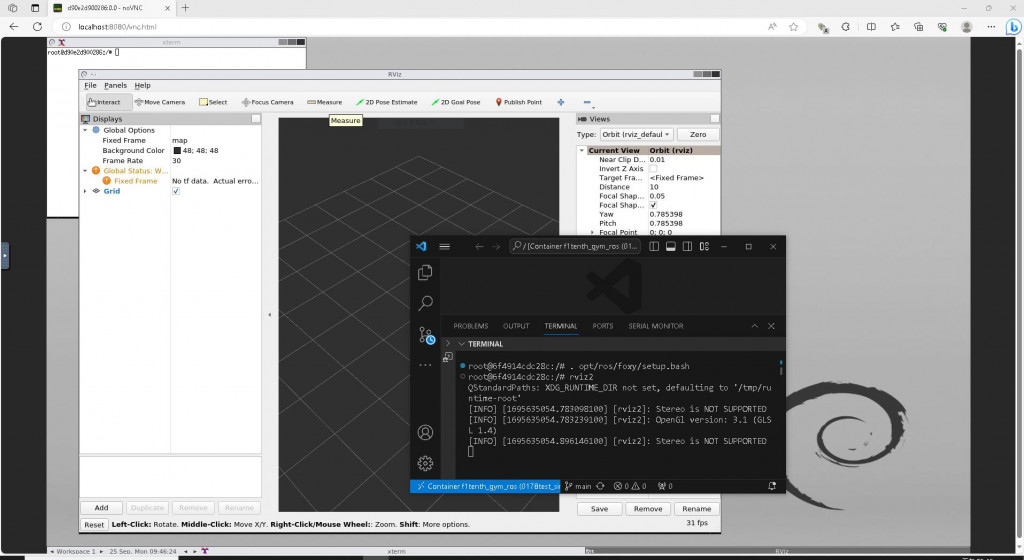This screenshot has height=560, width=1024.
Task: Toggle the Invert Z Axis checkbox
Action: (653, 168)
